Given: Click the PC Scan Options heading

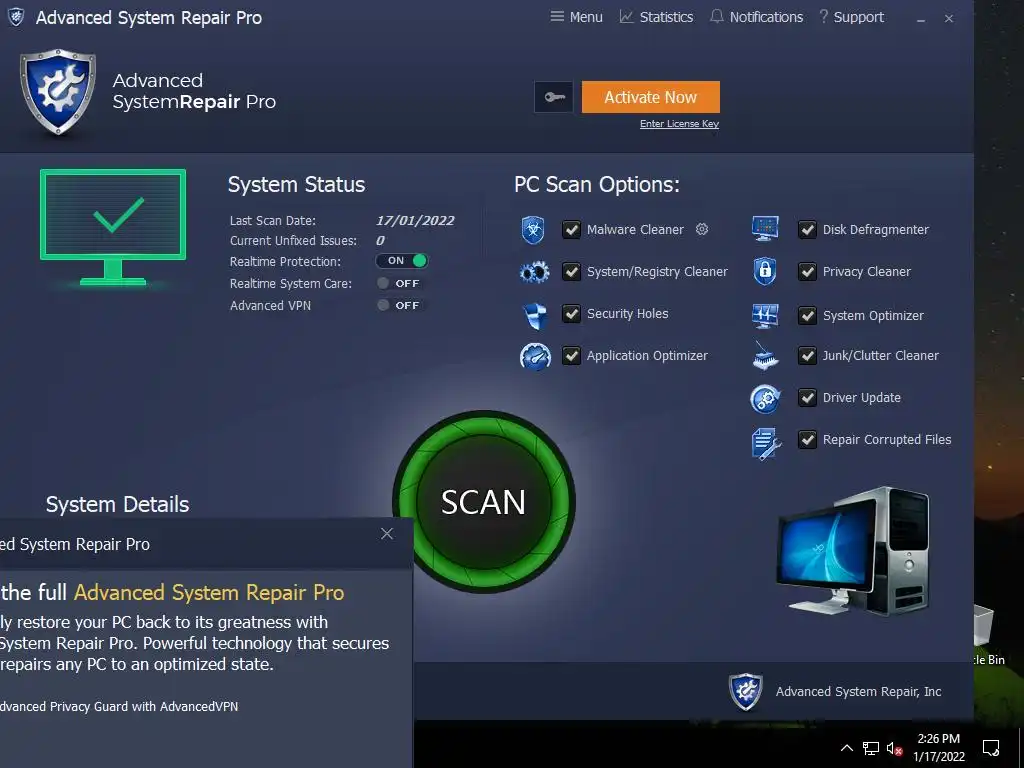Looking at the screenshot, I should [597, 185].
